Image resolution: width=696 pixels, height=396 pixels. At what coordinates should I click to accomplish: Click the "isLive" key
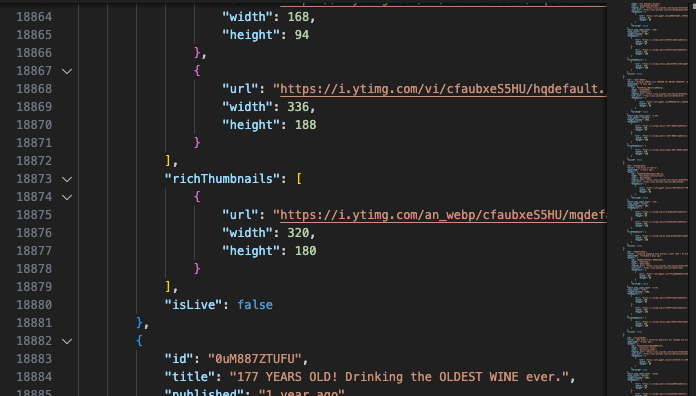pos(193,305)
